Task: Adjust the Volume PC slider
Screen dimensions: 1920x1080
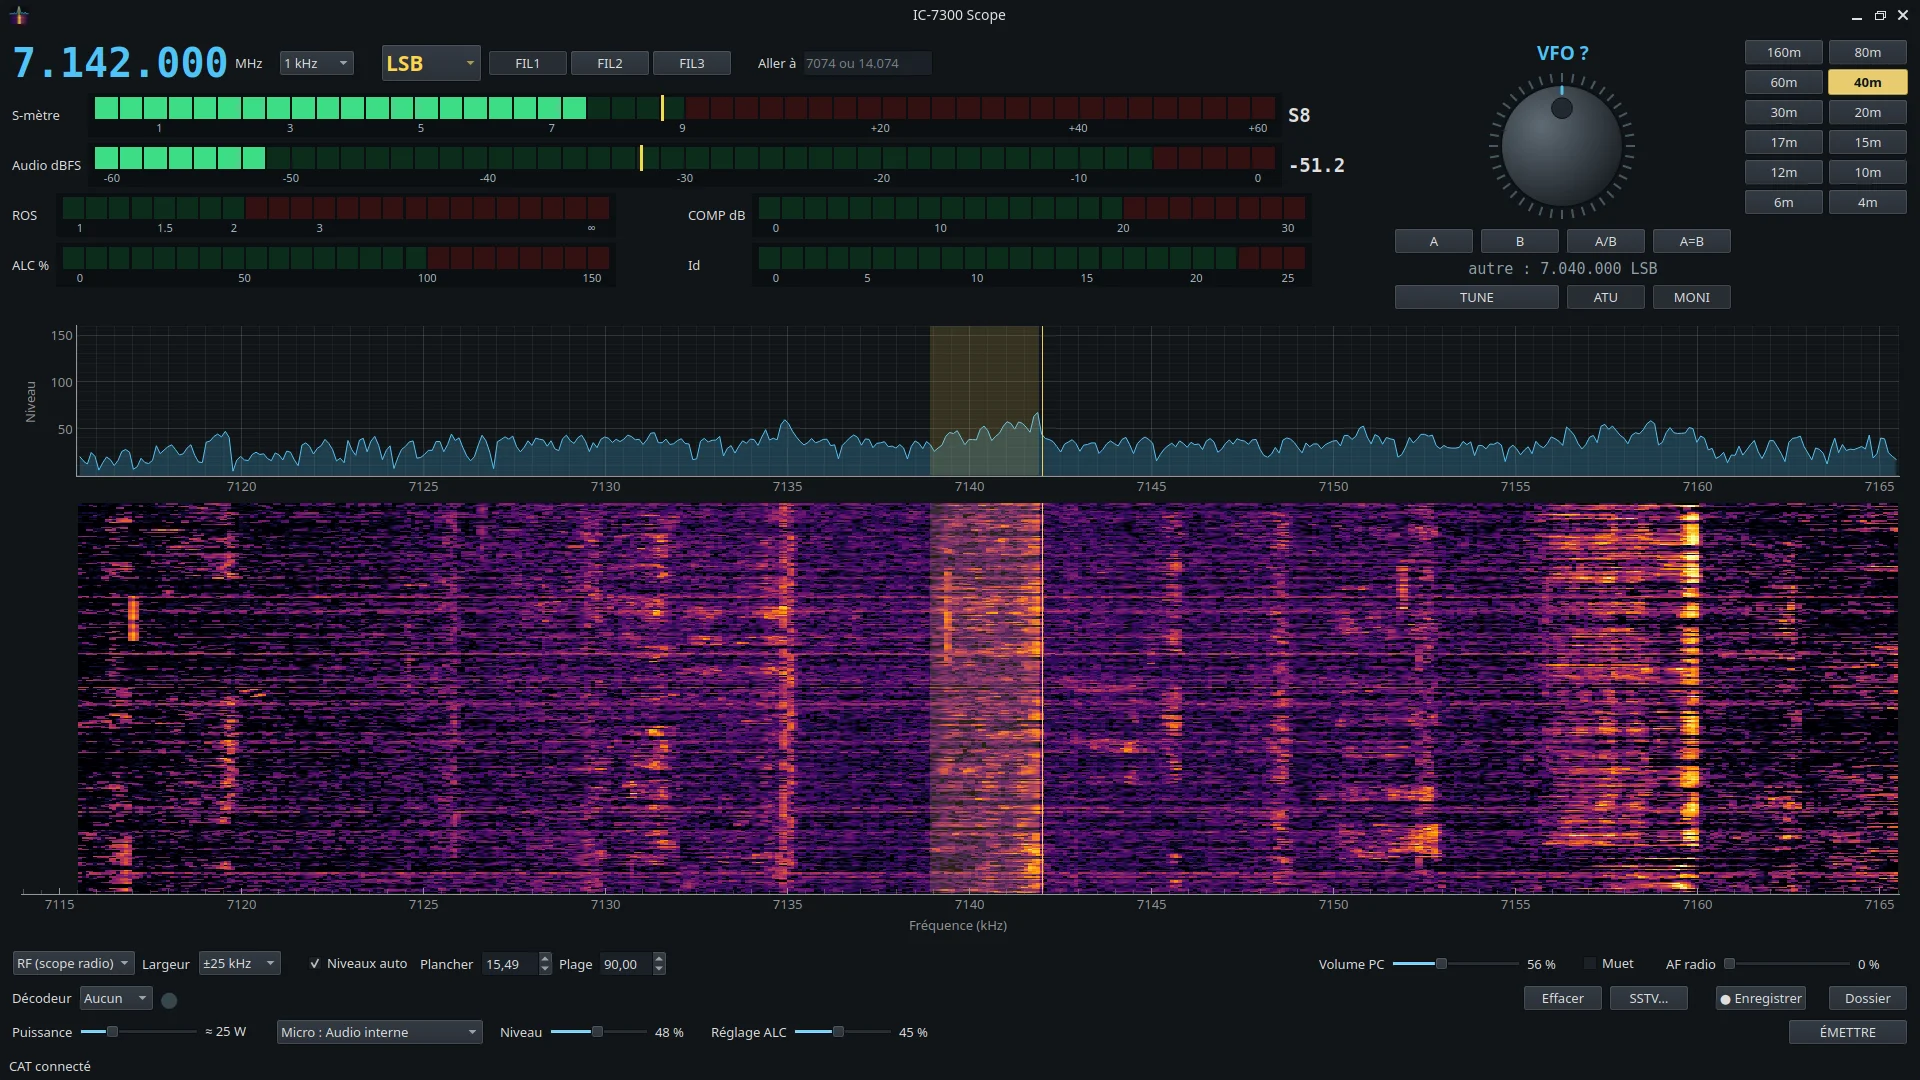Action: coord(1455,964)
